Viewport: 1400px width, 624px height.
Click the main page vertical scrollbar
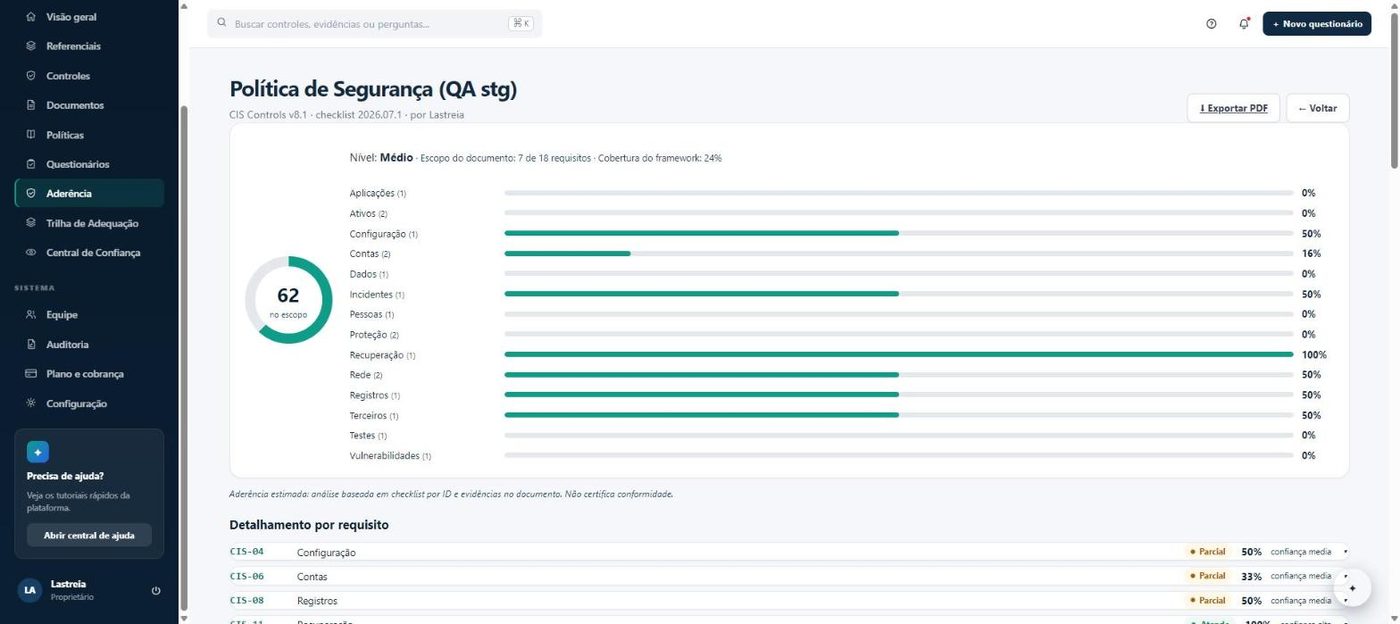click(1394, 90)
